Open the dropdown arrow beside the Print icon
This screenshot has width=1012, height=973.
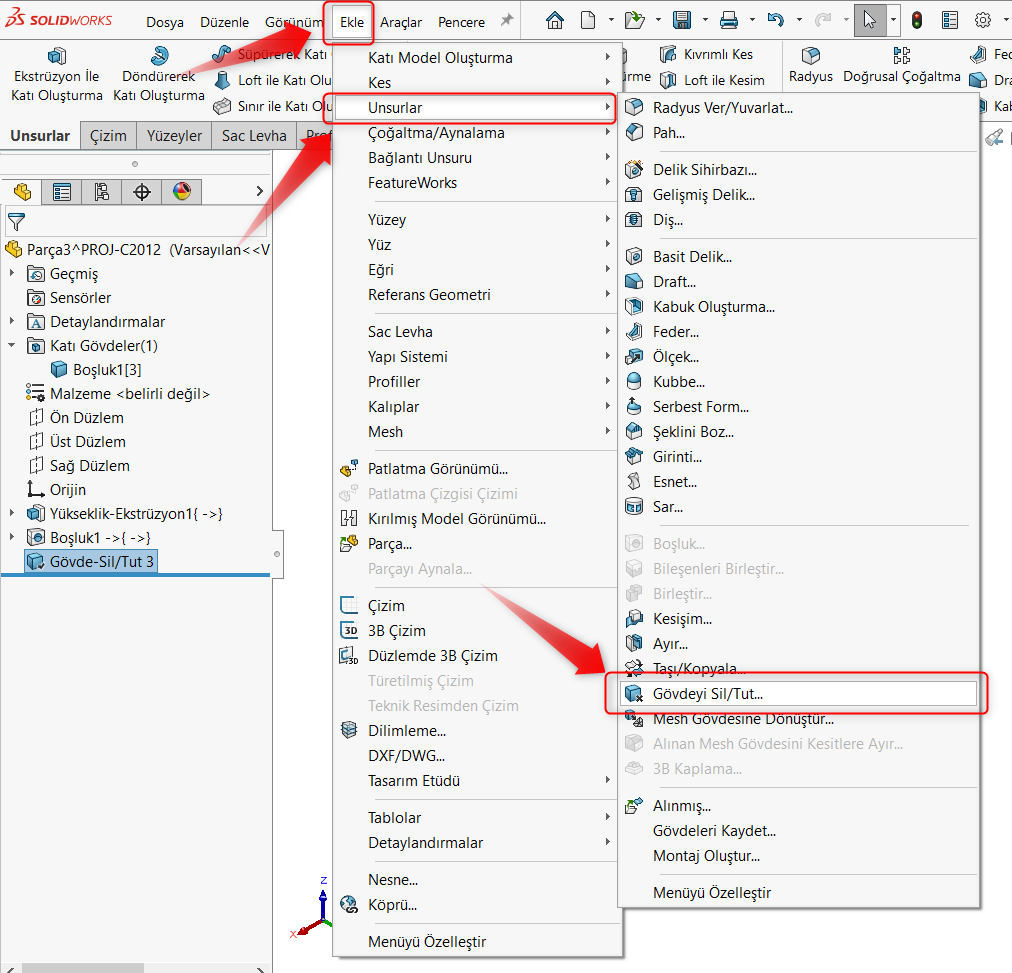pos(752,21)
